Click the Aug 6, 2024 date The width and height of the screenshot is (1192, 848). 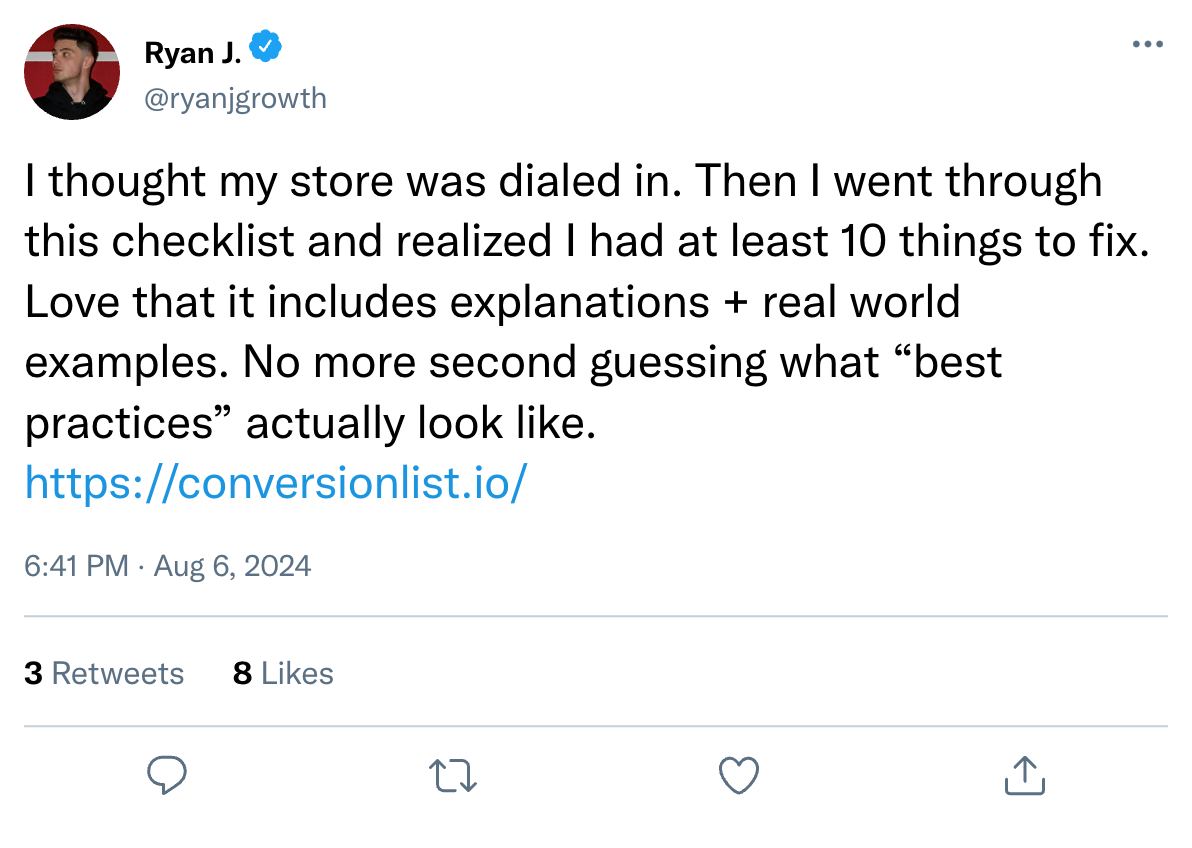[231, 566]
